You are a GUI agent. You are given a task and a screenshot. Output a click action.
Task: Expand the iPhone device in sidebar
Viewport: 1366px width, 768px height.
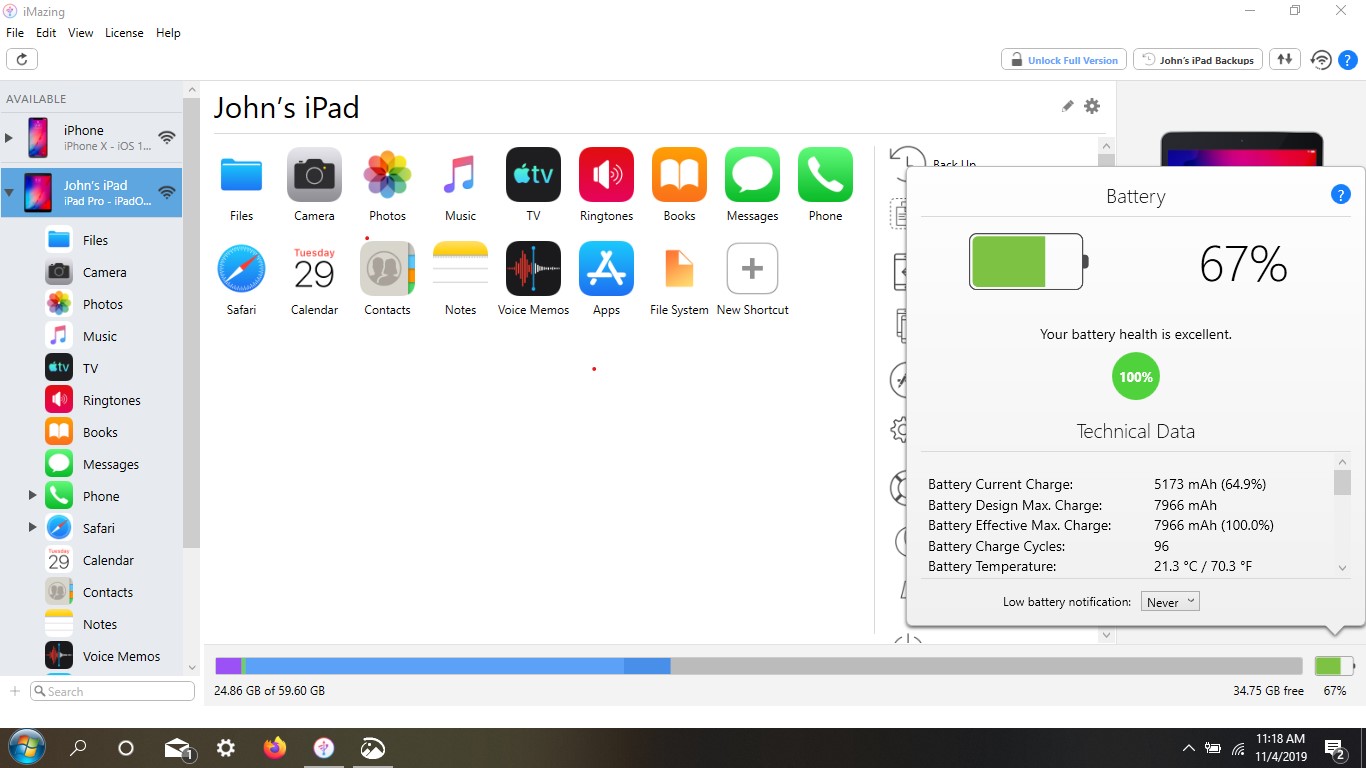(9, 137)
